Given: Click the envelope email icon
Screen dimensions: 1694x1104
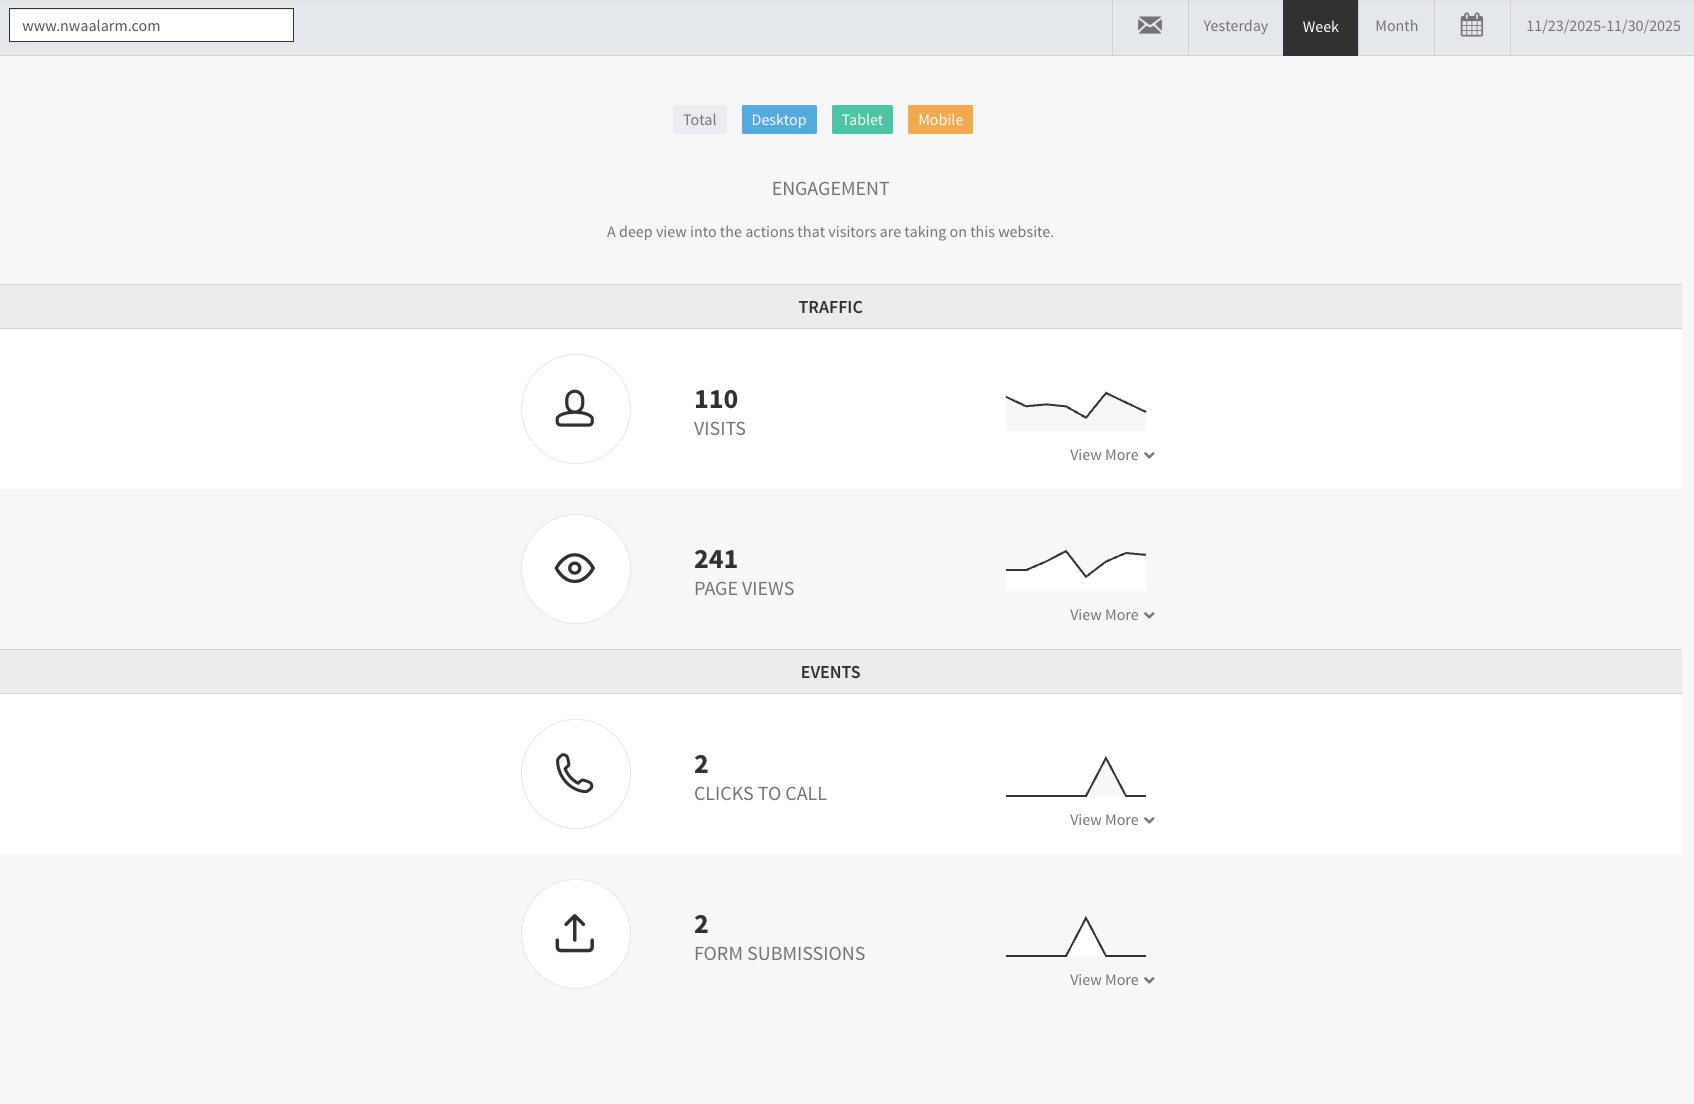Looking at the screenshot, I should tap(1150, 26).
